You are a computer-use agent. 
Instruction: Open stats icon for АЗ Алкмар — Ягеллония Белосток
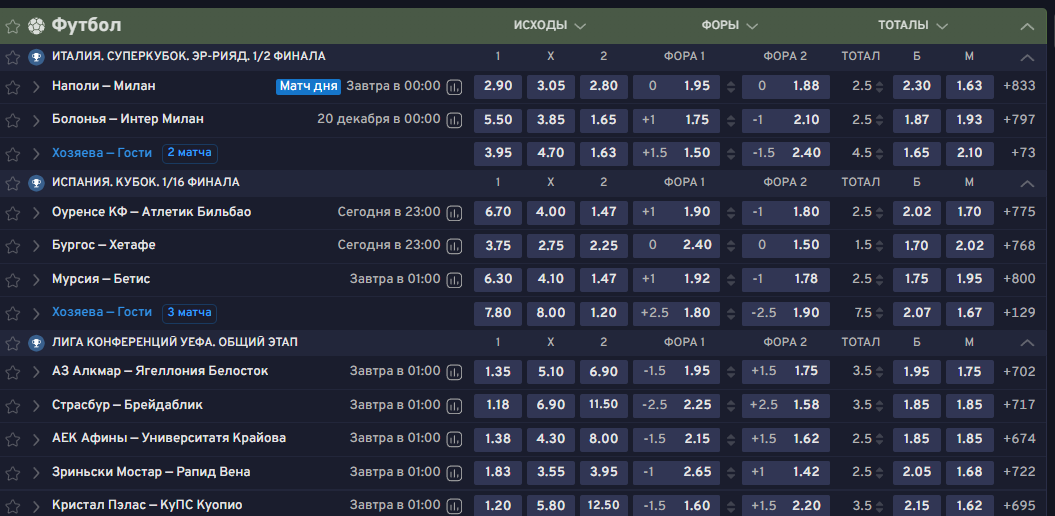pos(455,372)
